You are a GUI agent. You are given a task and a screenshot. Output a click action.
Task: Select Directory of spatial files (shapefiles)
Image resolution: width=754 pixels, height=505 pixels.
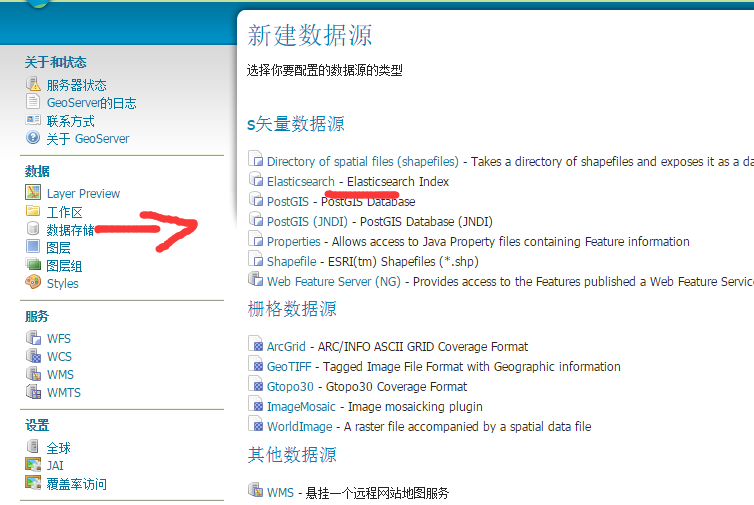pyautogui.click(x=363, y=162)
